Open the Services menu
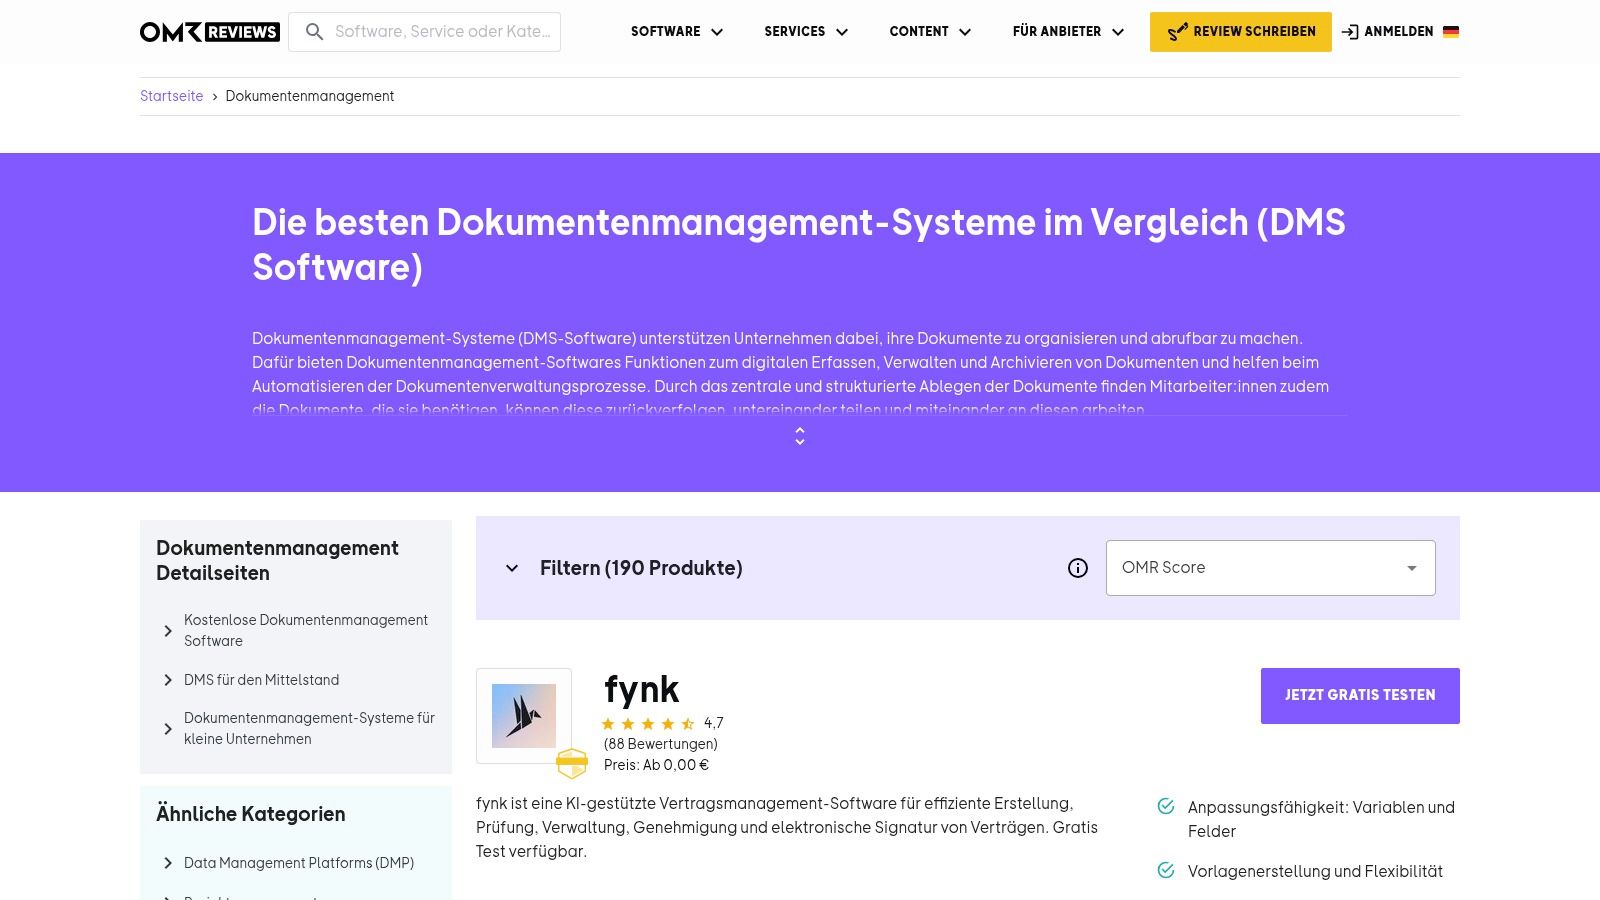 point(805,32)
